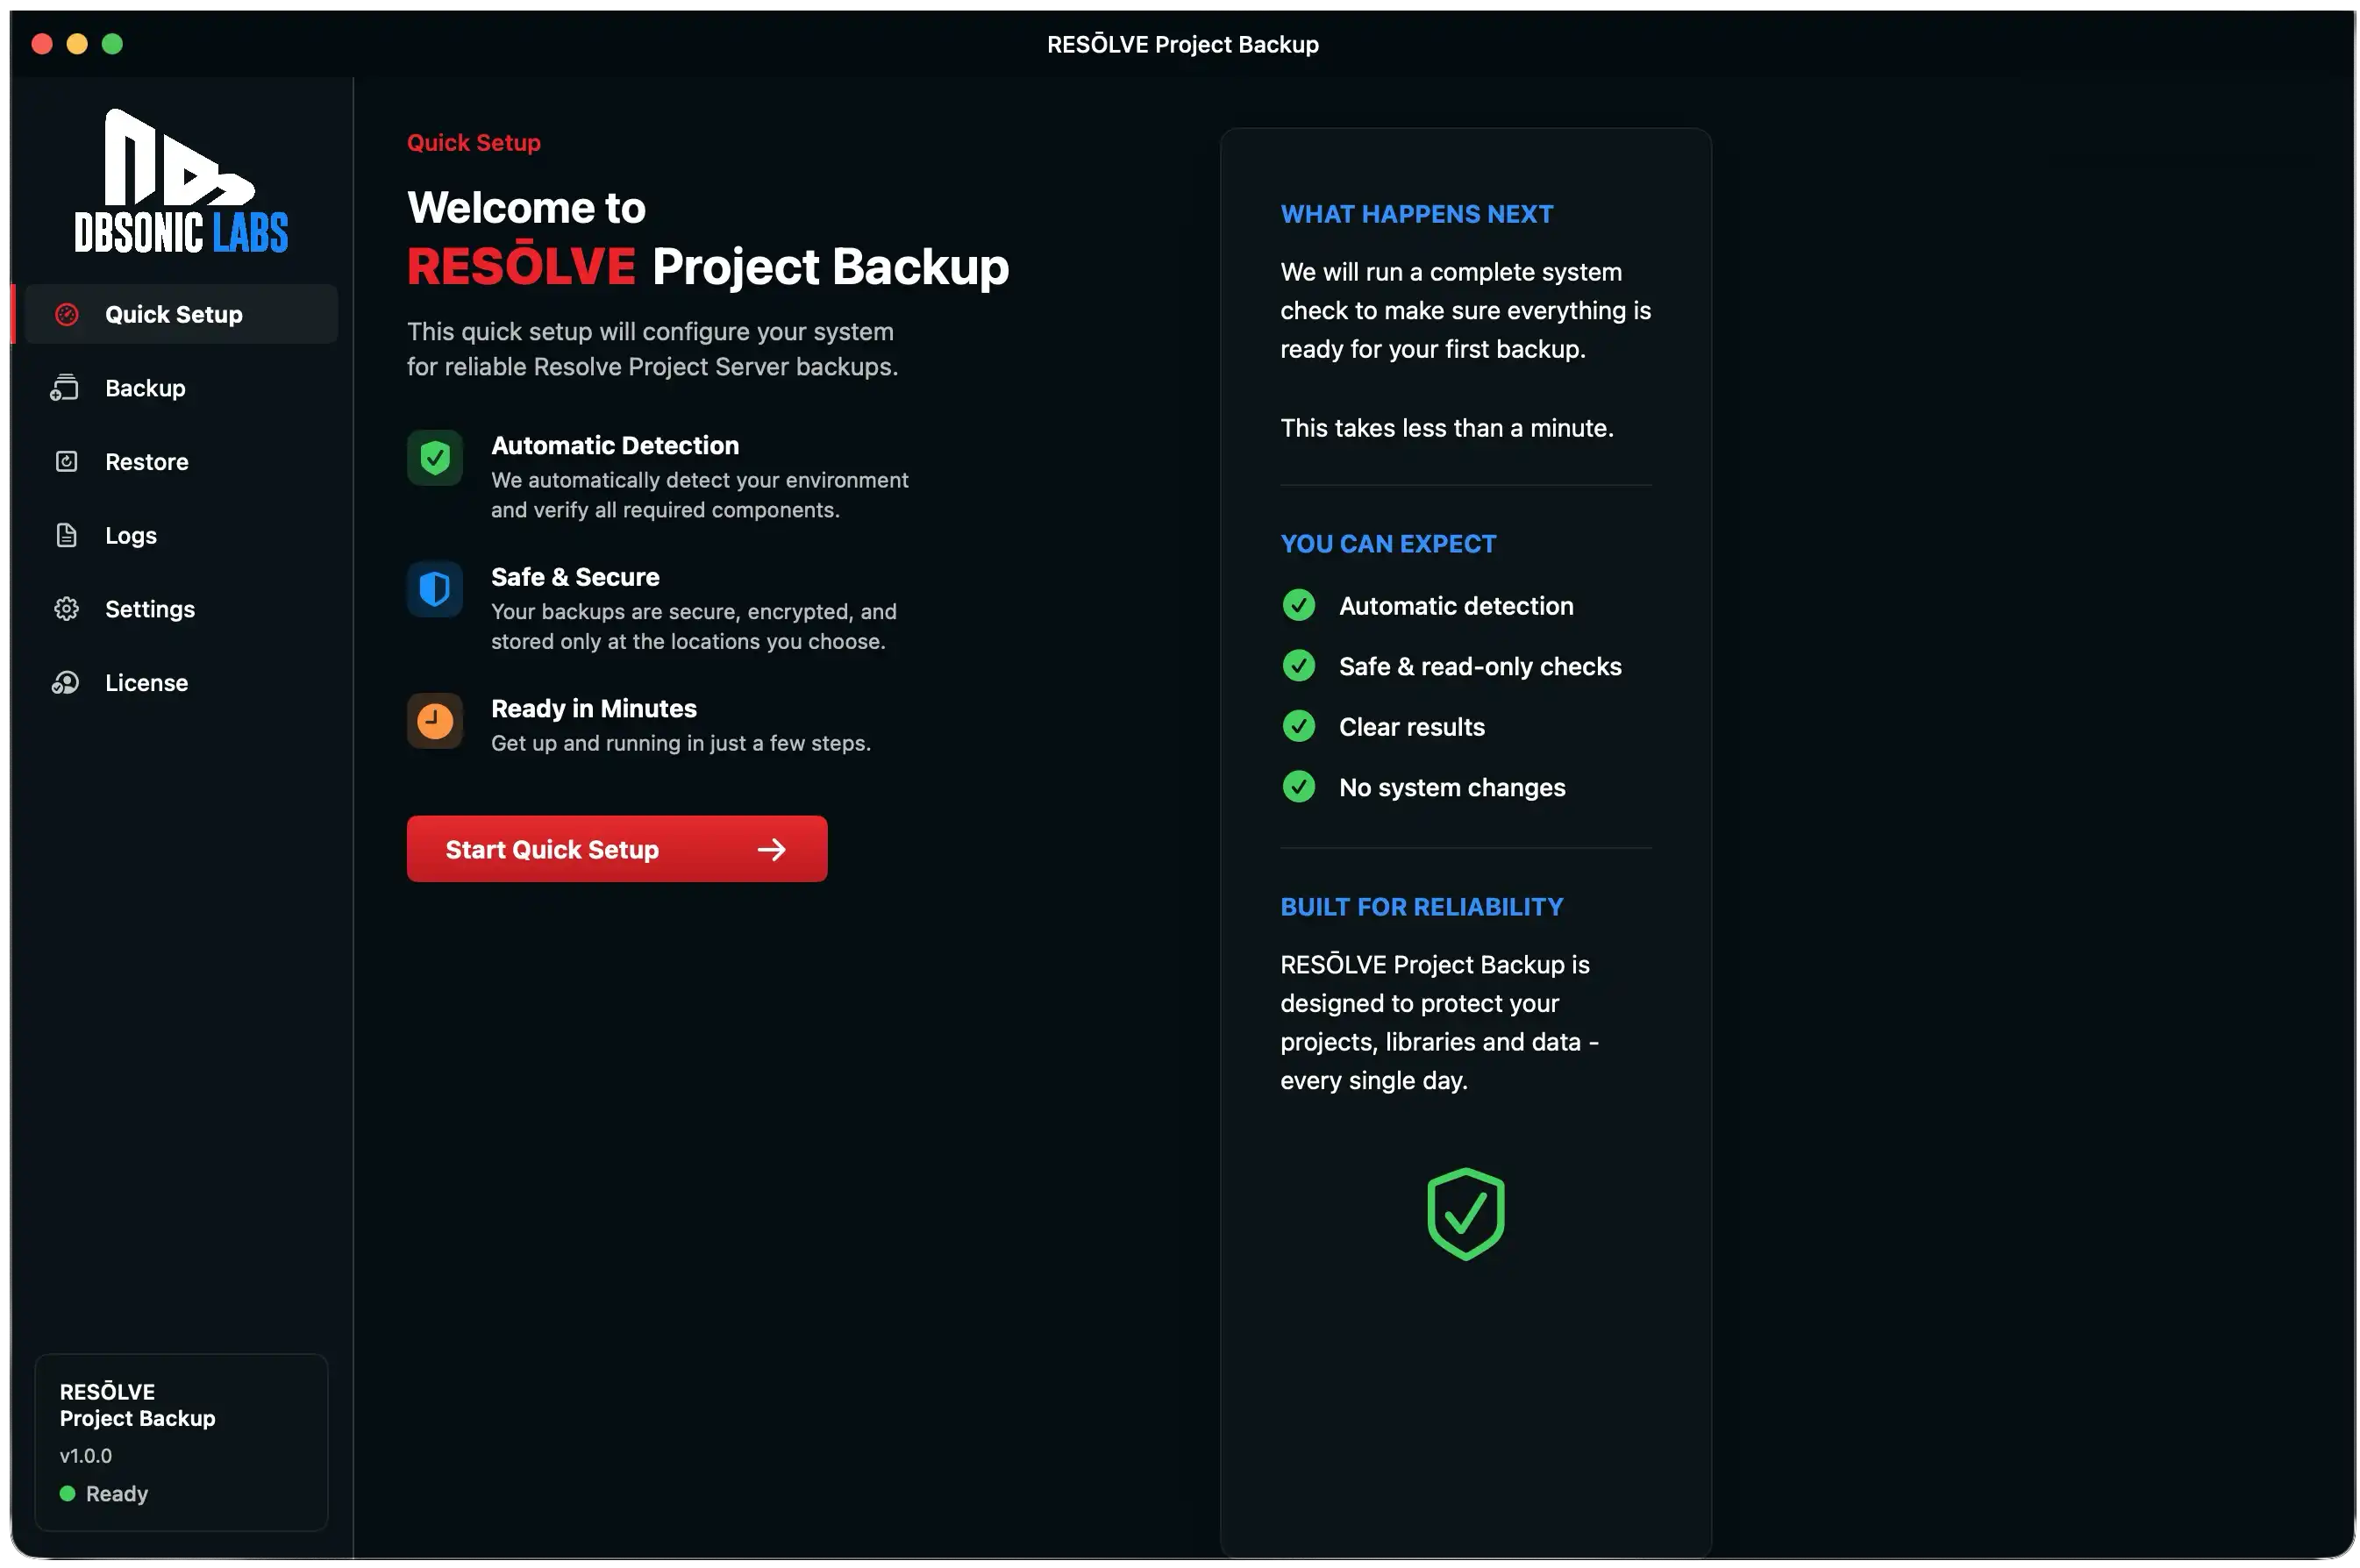Click the v1.0.0 version label
The image size is (2360, 1568).
pos(86,1456)
